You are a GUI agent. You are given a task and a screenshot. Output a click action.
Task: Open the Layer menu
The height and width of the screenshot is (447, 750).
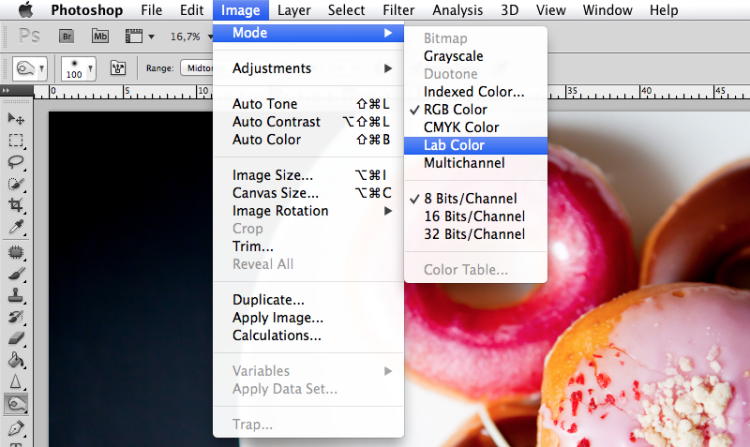coord(294,10)
